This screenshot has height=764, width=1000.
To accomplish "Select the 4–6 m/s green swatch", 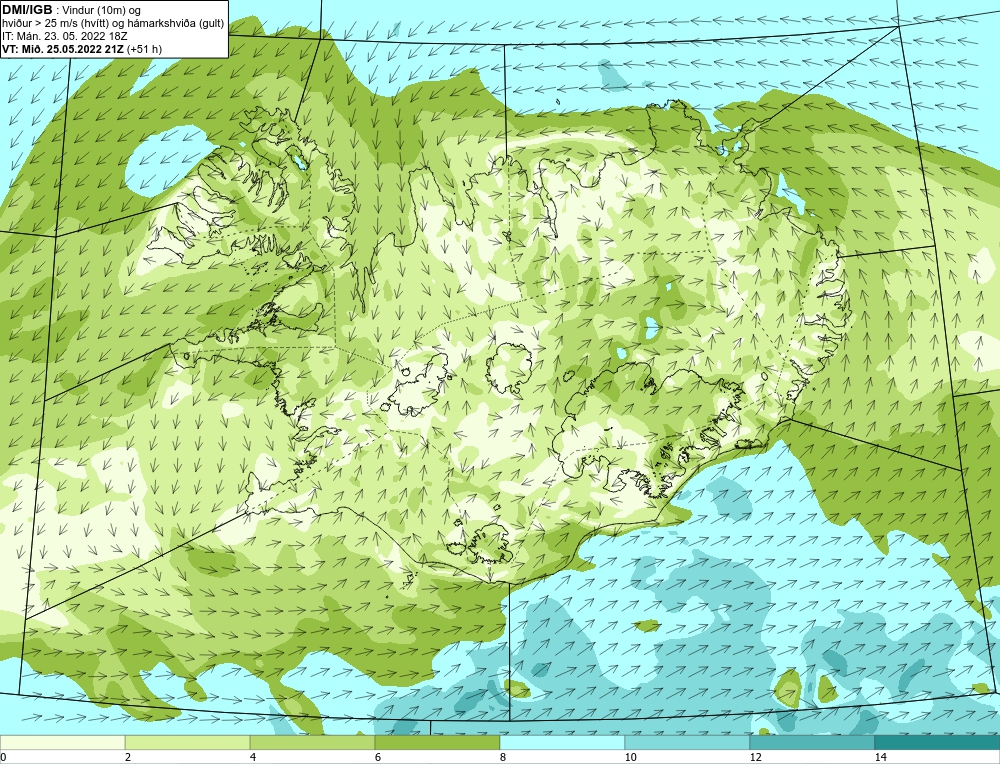I will point(312,743).
